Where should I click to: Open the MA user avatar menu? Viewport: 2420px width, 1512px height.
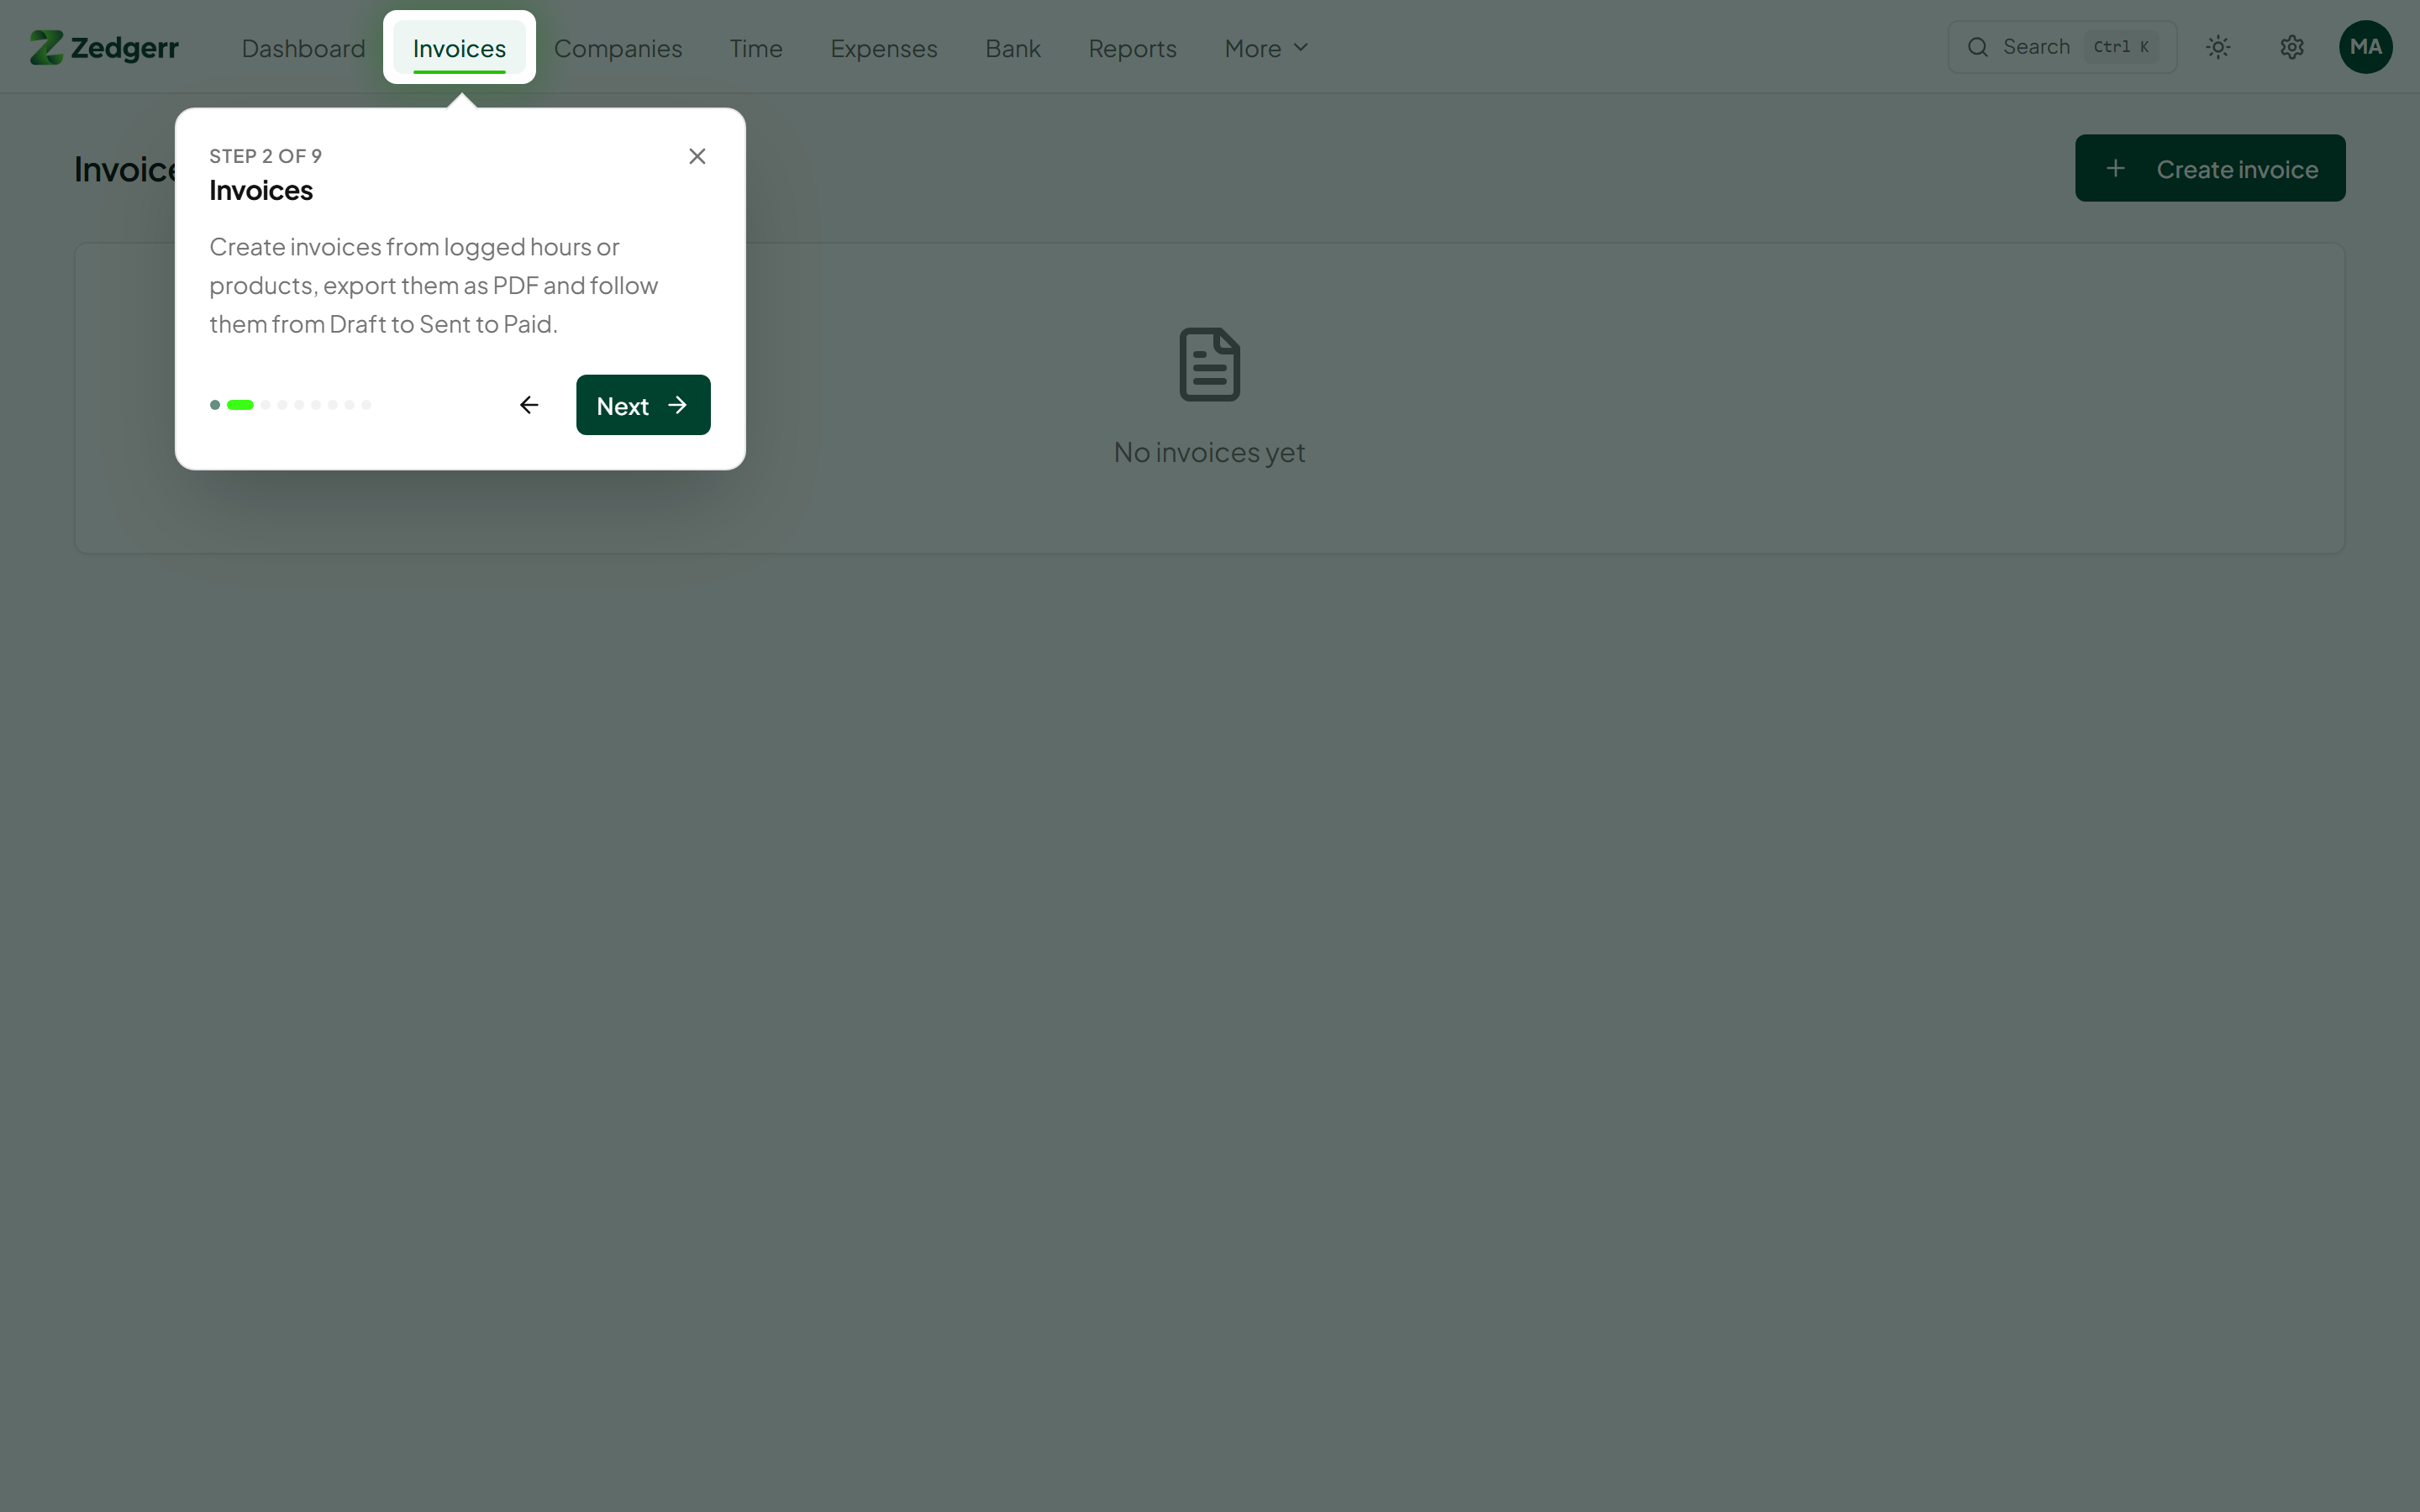click(x=2365, y=47)
